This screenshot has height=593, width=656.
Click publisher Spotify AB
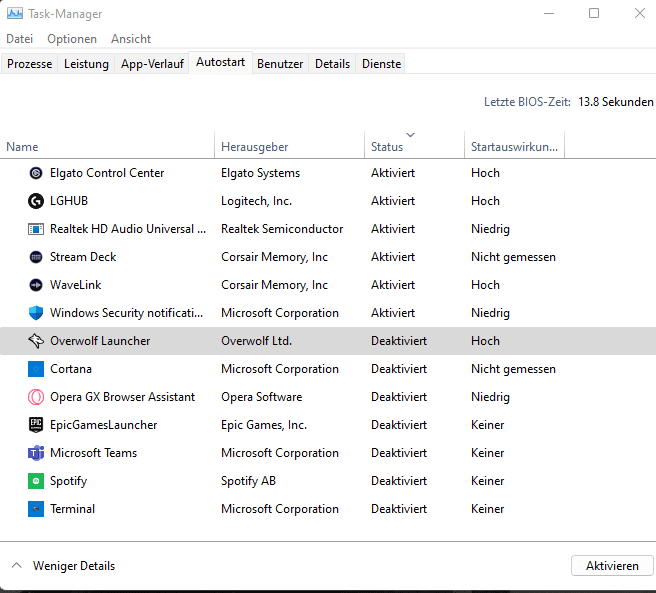pos(249,481)
